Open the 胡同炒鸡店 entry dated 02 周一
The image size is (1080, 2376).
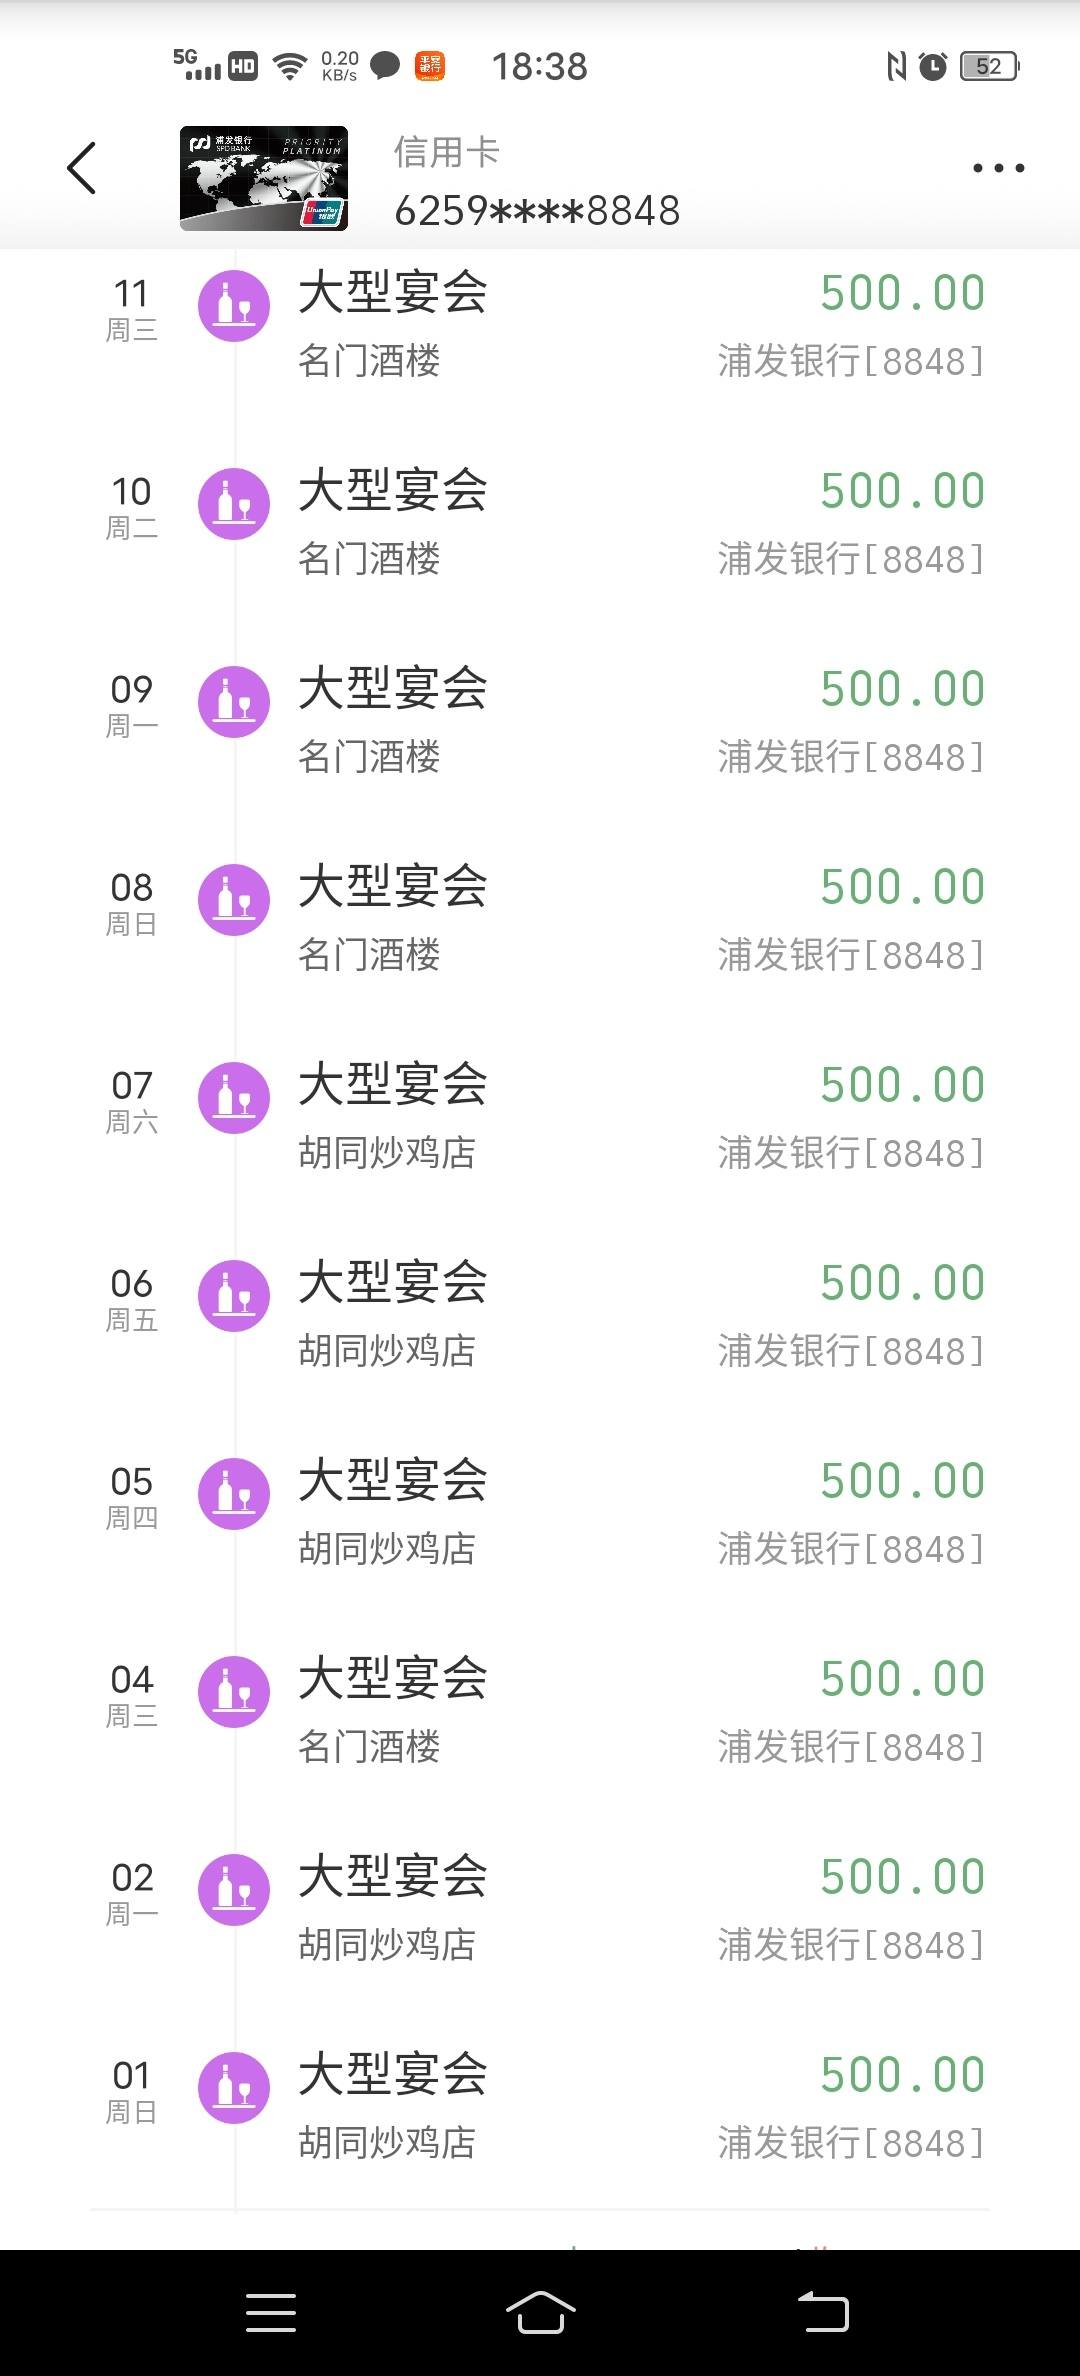[x=540, y=1910]
